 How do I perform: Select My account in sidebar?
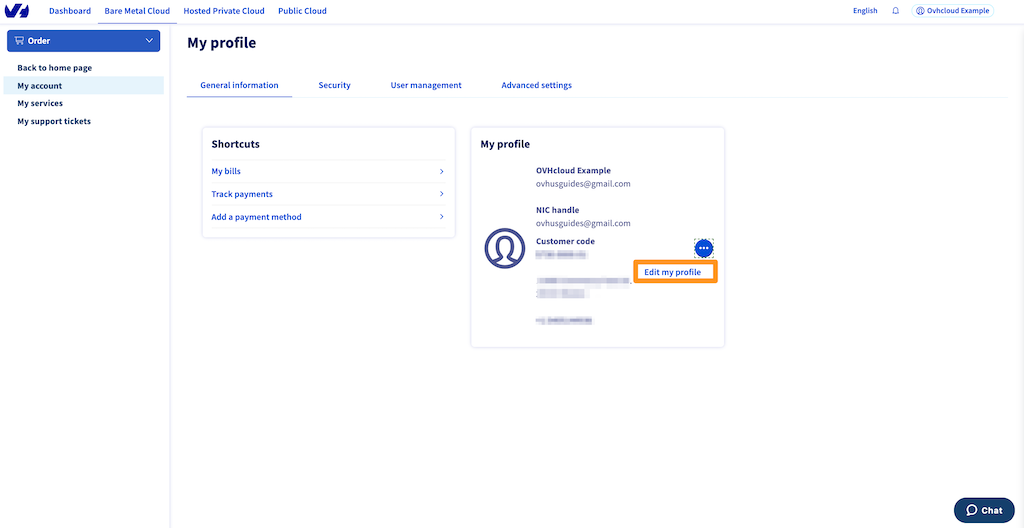tap(84, 86)
